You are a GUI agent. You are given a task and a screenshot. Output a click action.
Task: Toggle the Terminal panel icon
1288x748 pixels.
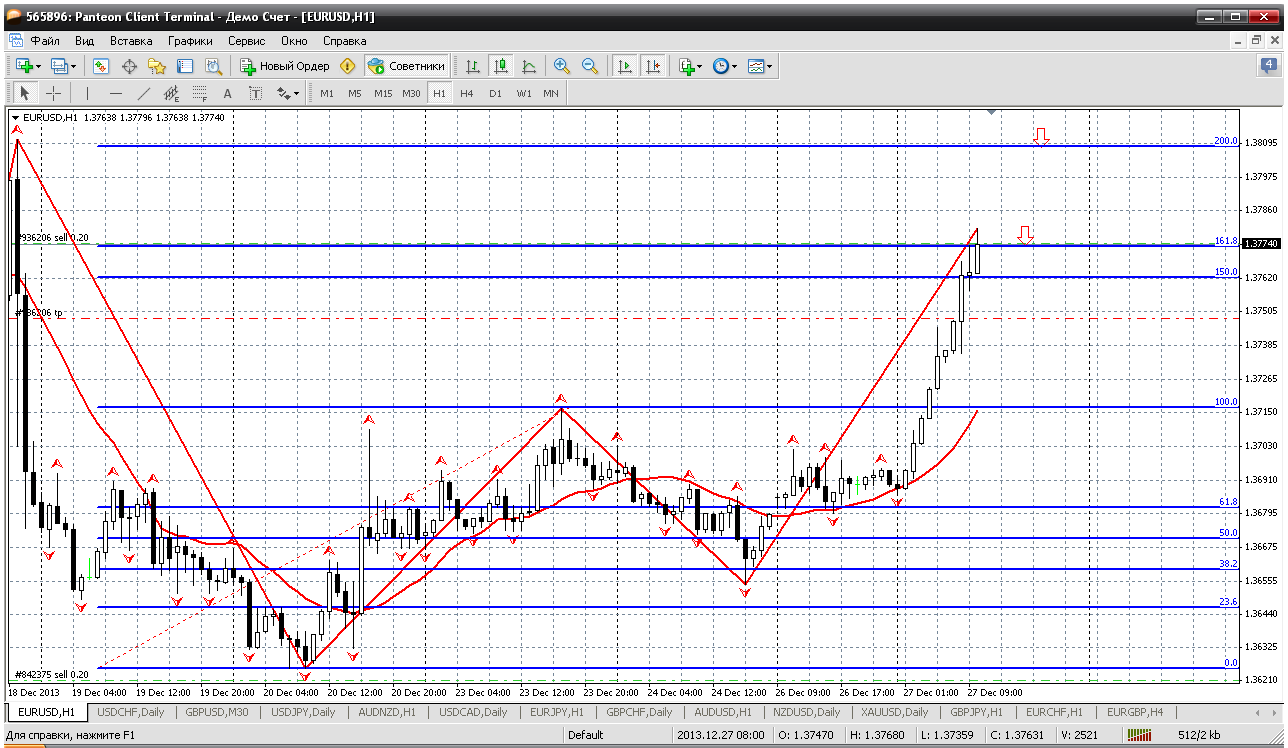click(x=185, y=66)
